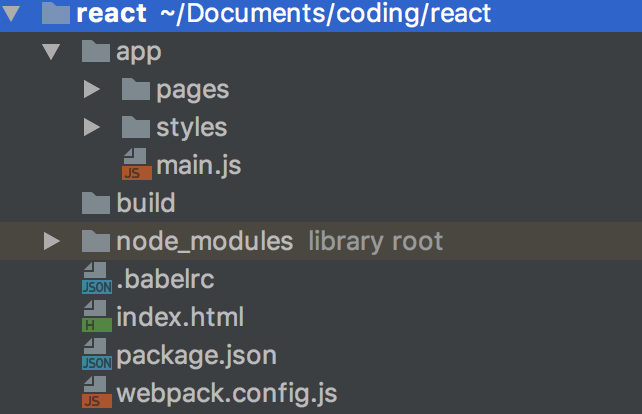Expand the pages folder arrow
Screen dimensions: 642x414
pyautogui.click(x=92, y=90)
